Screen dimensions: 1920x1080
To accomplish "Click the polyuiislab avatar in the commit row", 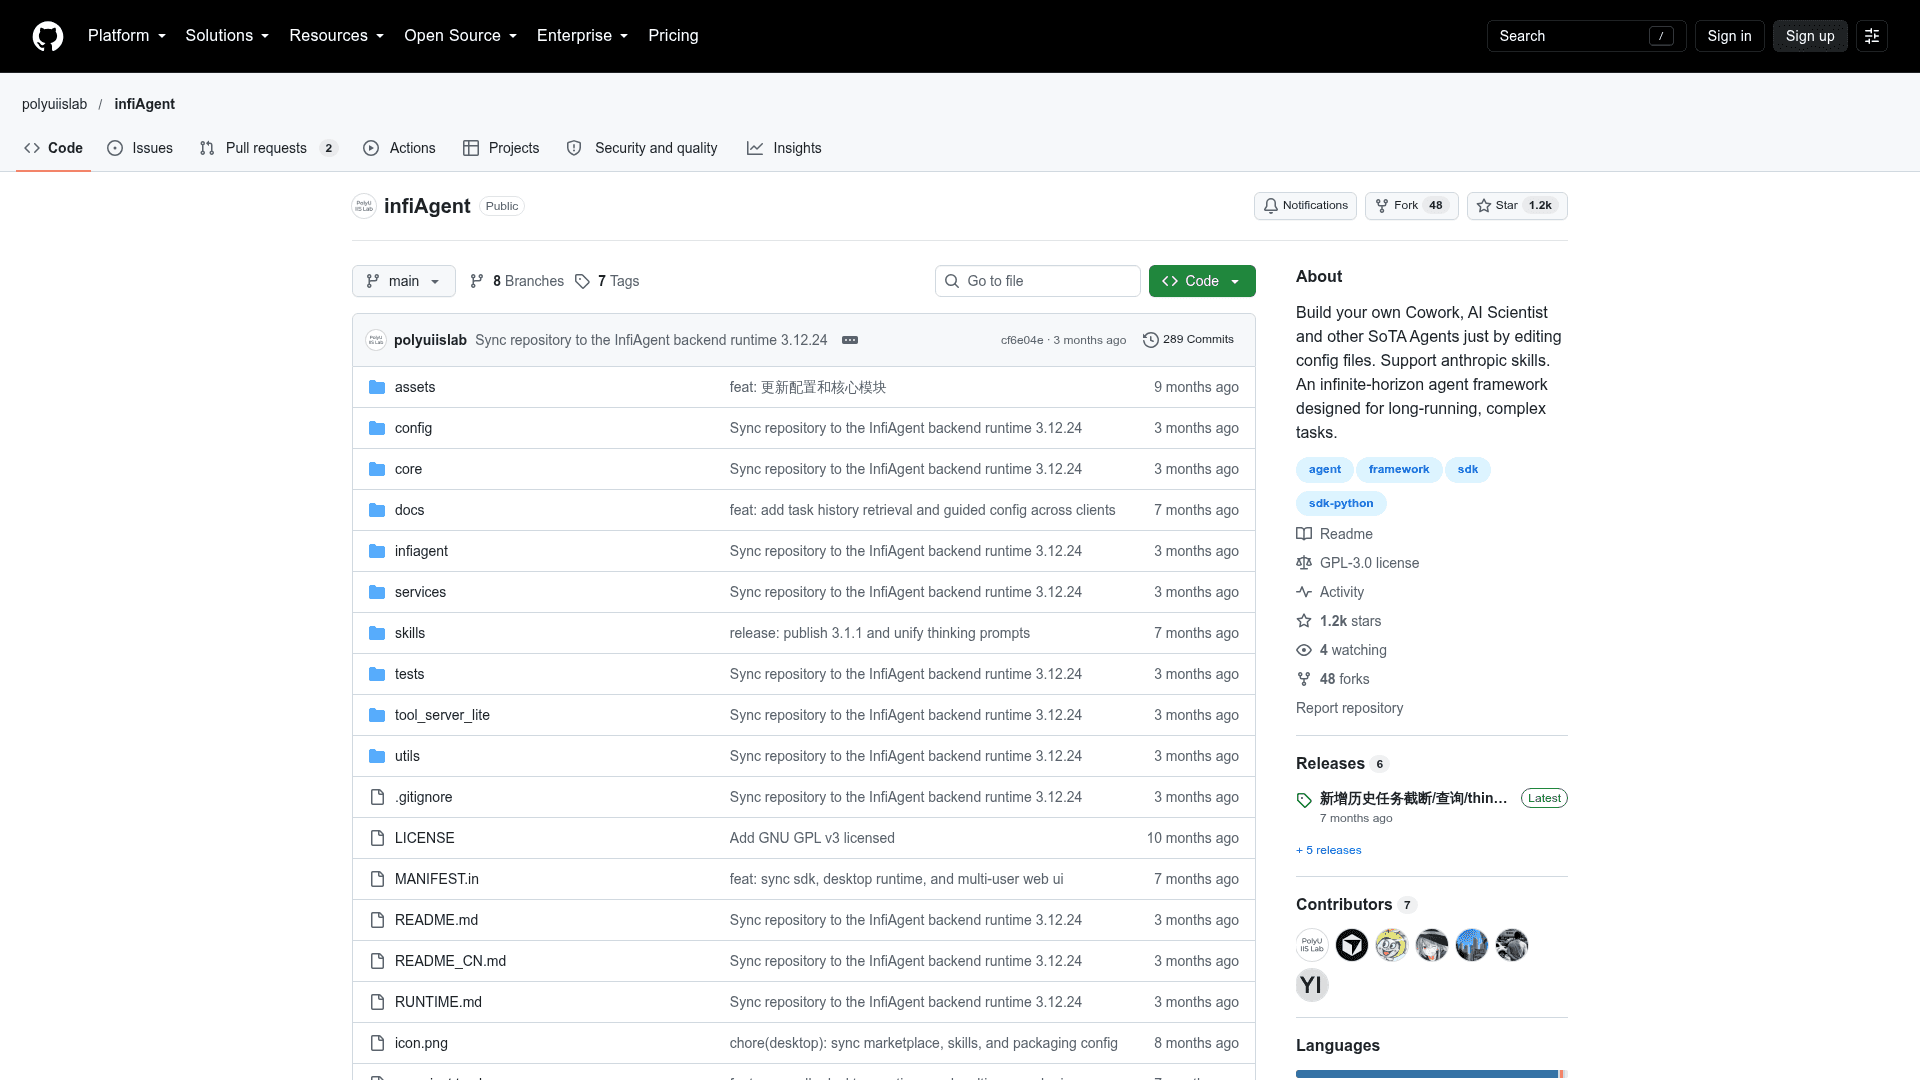I will tap(376, 340).
